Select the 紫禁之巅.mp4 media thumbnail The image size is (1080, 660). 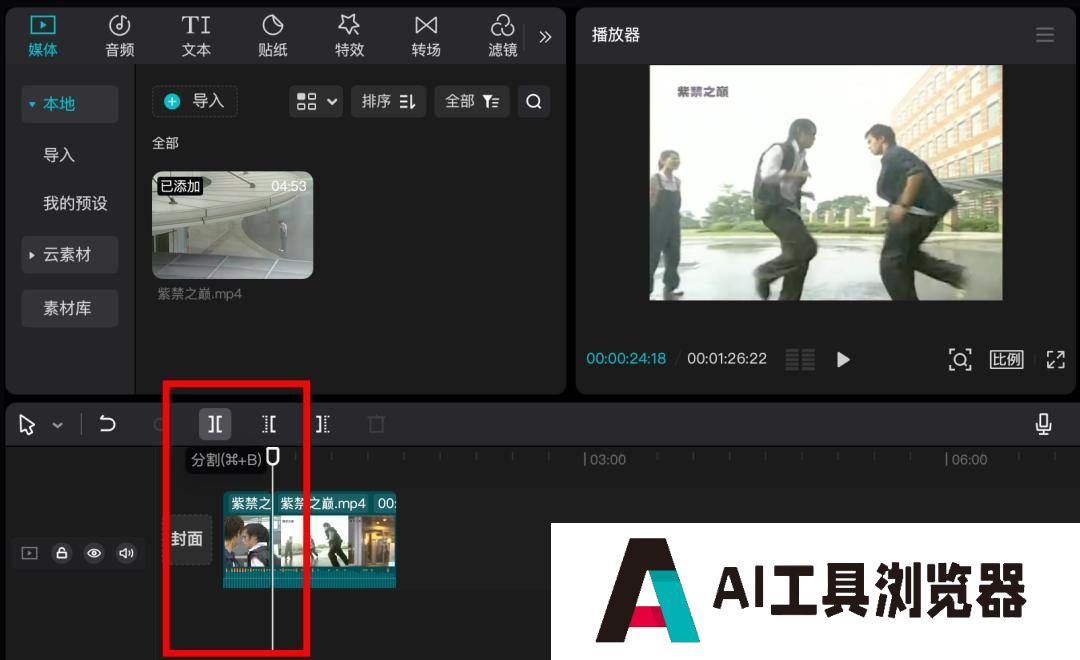tap(233, 225)
